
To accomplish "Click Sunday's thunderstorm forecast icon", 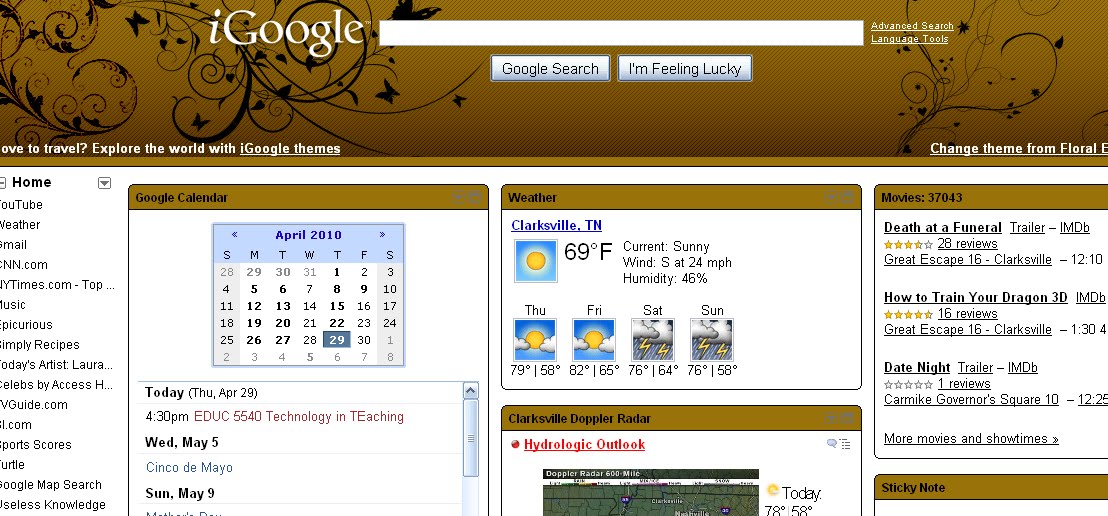I will [x=712, y=340].
